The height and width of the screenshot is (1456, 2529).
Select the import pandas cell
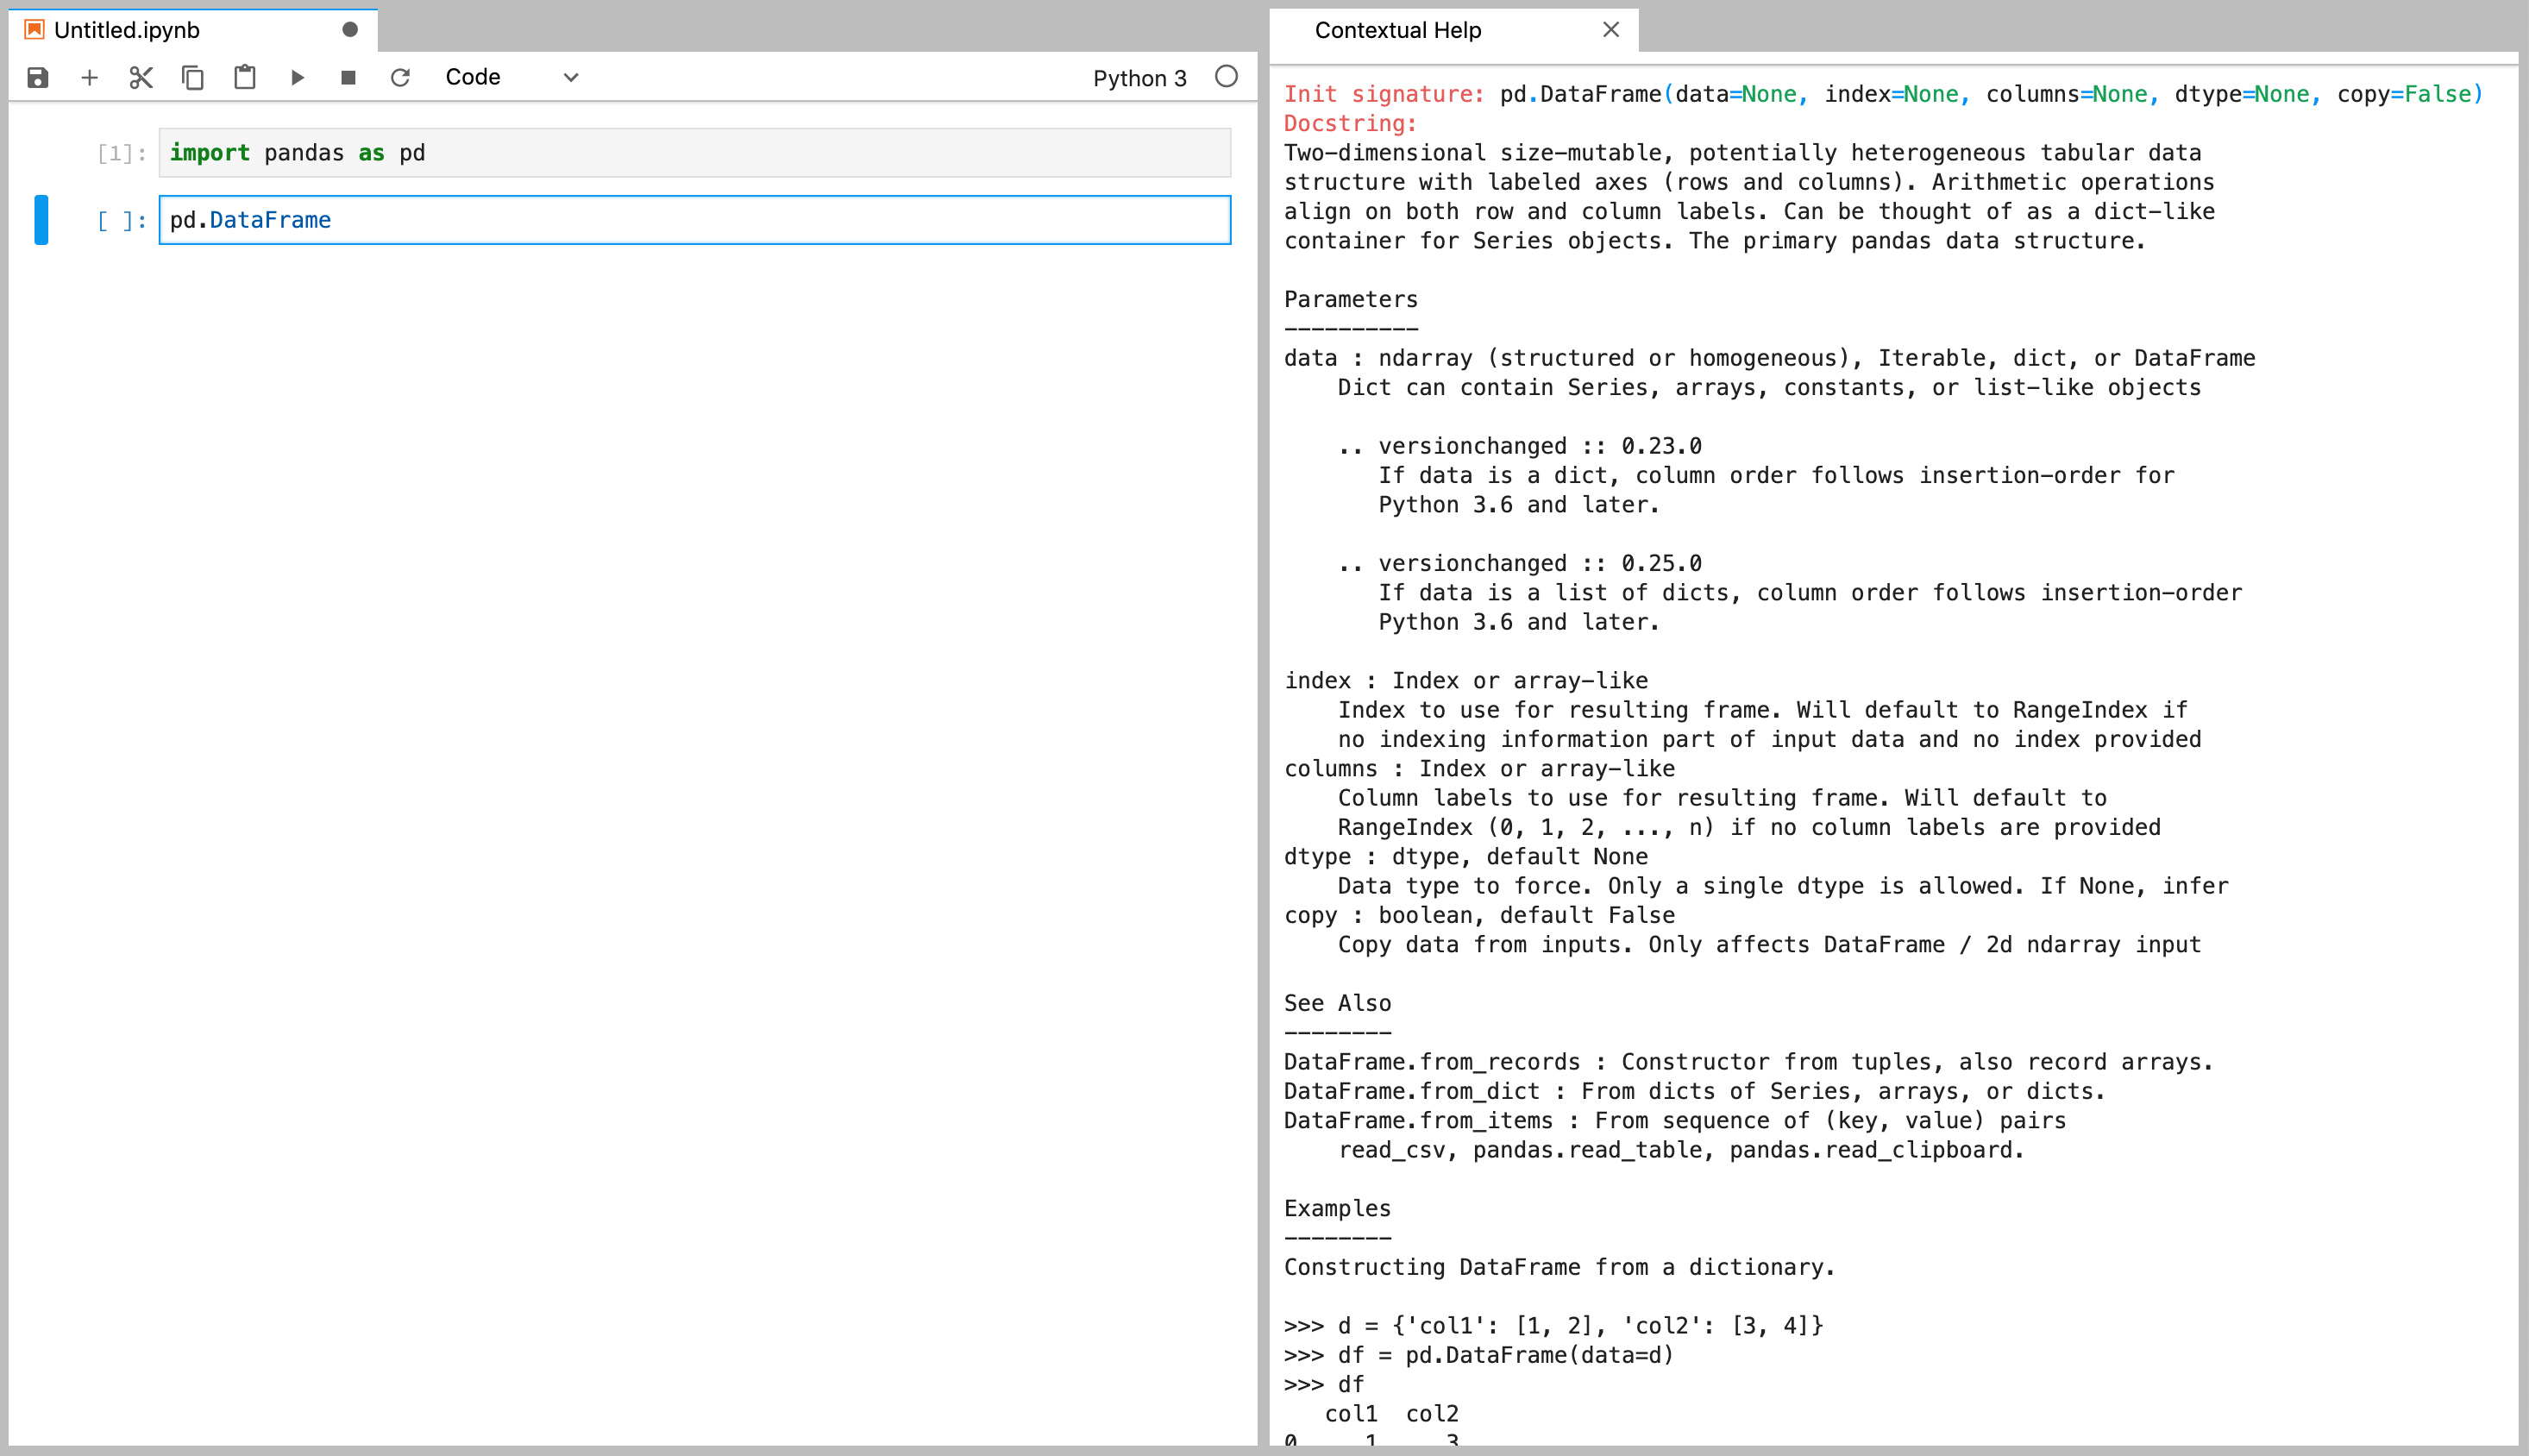tap(700, 153)
